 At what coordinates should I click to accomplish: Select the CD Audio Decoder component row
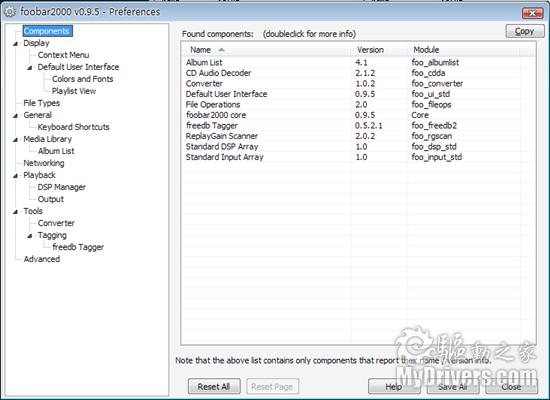coord(358,73)
